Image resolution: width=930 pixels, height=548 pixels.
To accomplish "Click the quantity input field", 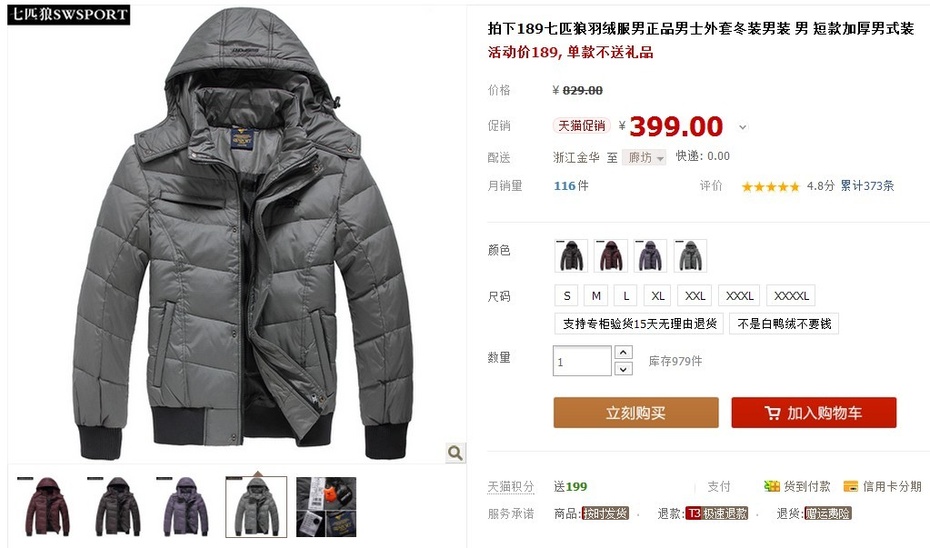I will pos(582,361).
